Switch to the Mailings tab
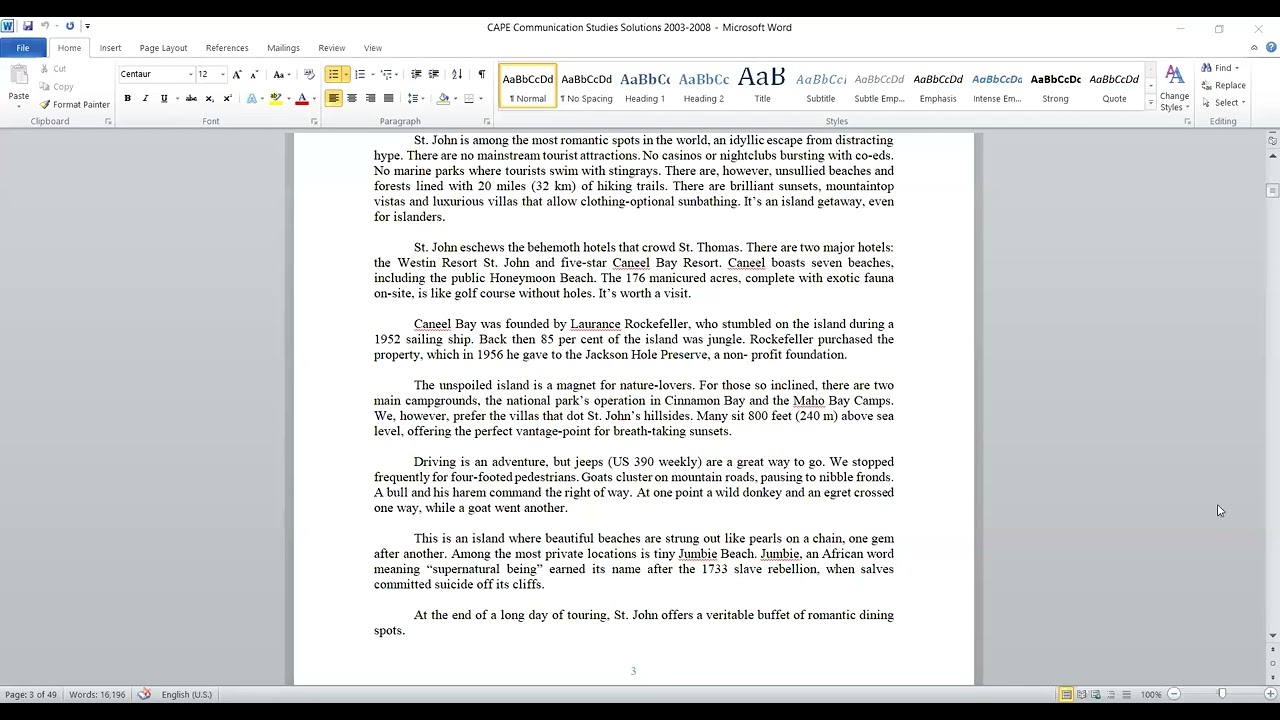 point(283,47)
